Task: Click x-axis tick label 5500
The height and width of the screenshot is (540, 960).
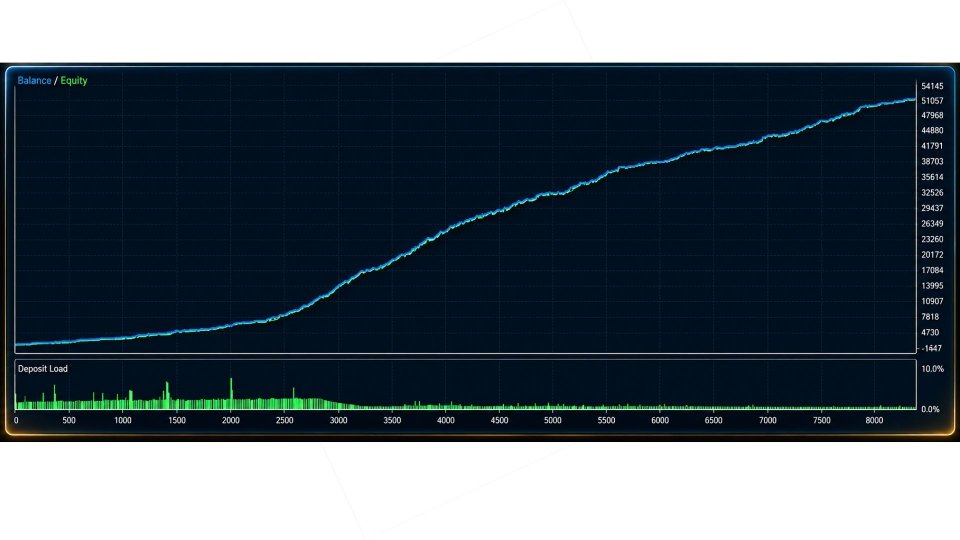Action: coord(606,421)
